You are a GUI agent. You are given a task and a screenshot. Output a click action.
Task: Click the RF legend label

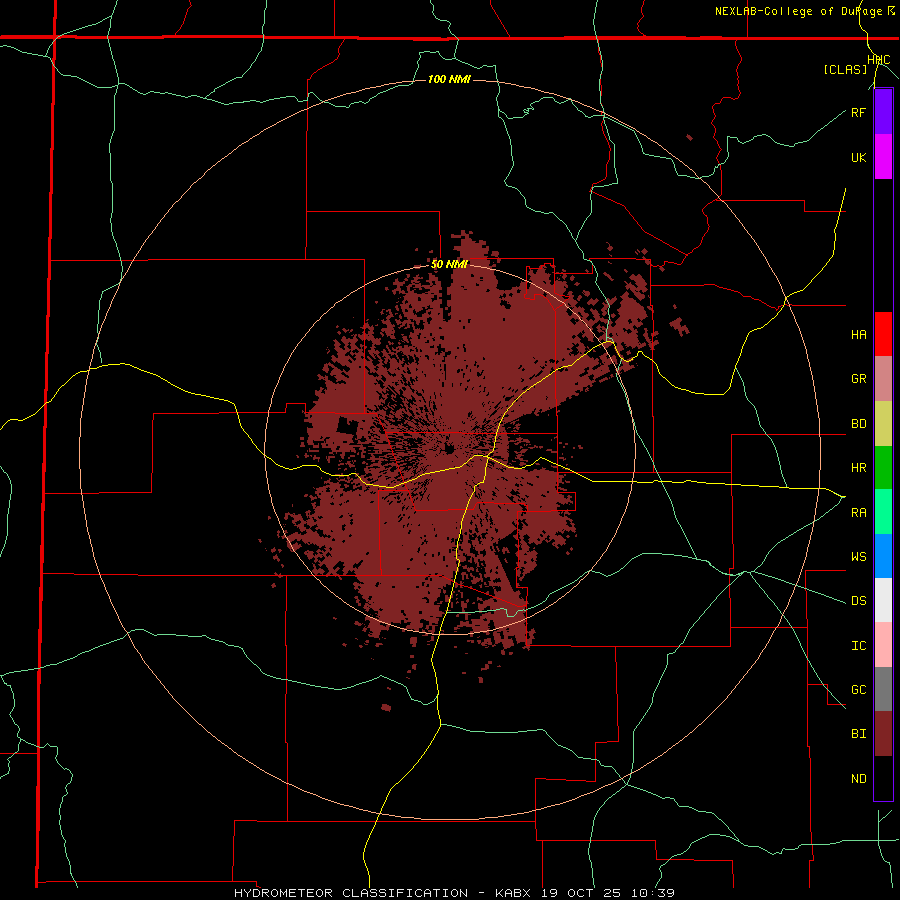tap(858, 112)
